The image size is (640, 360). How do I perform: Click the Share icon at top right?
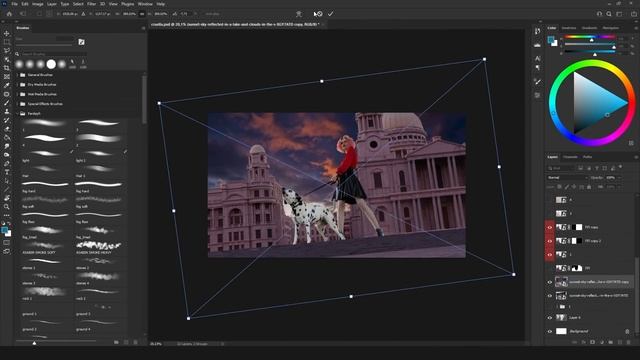coord(634,14)
